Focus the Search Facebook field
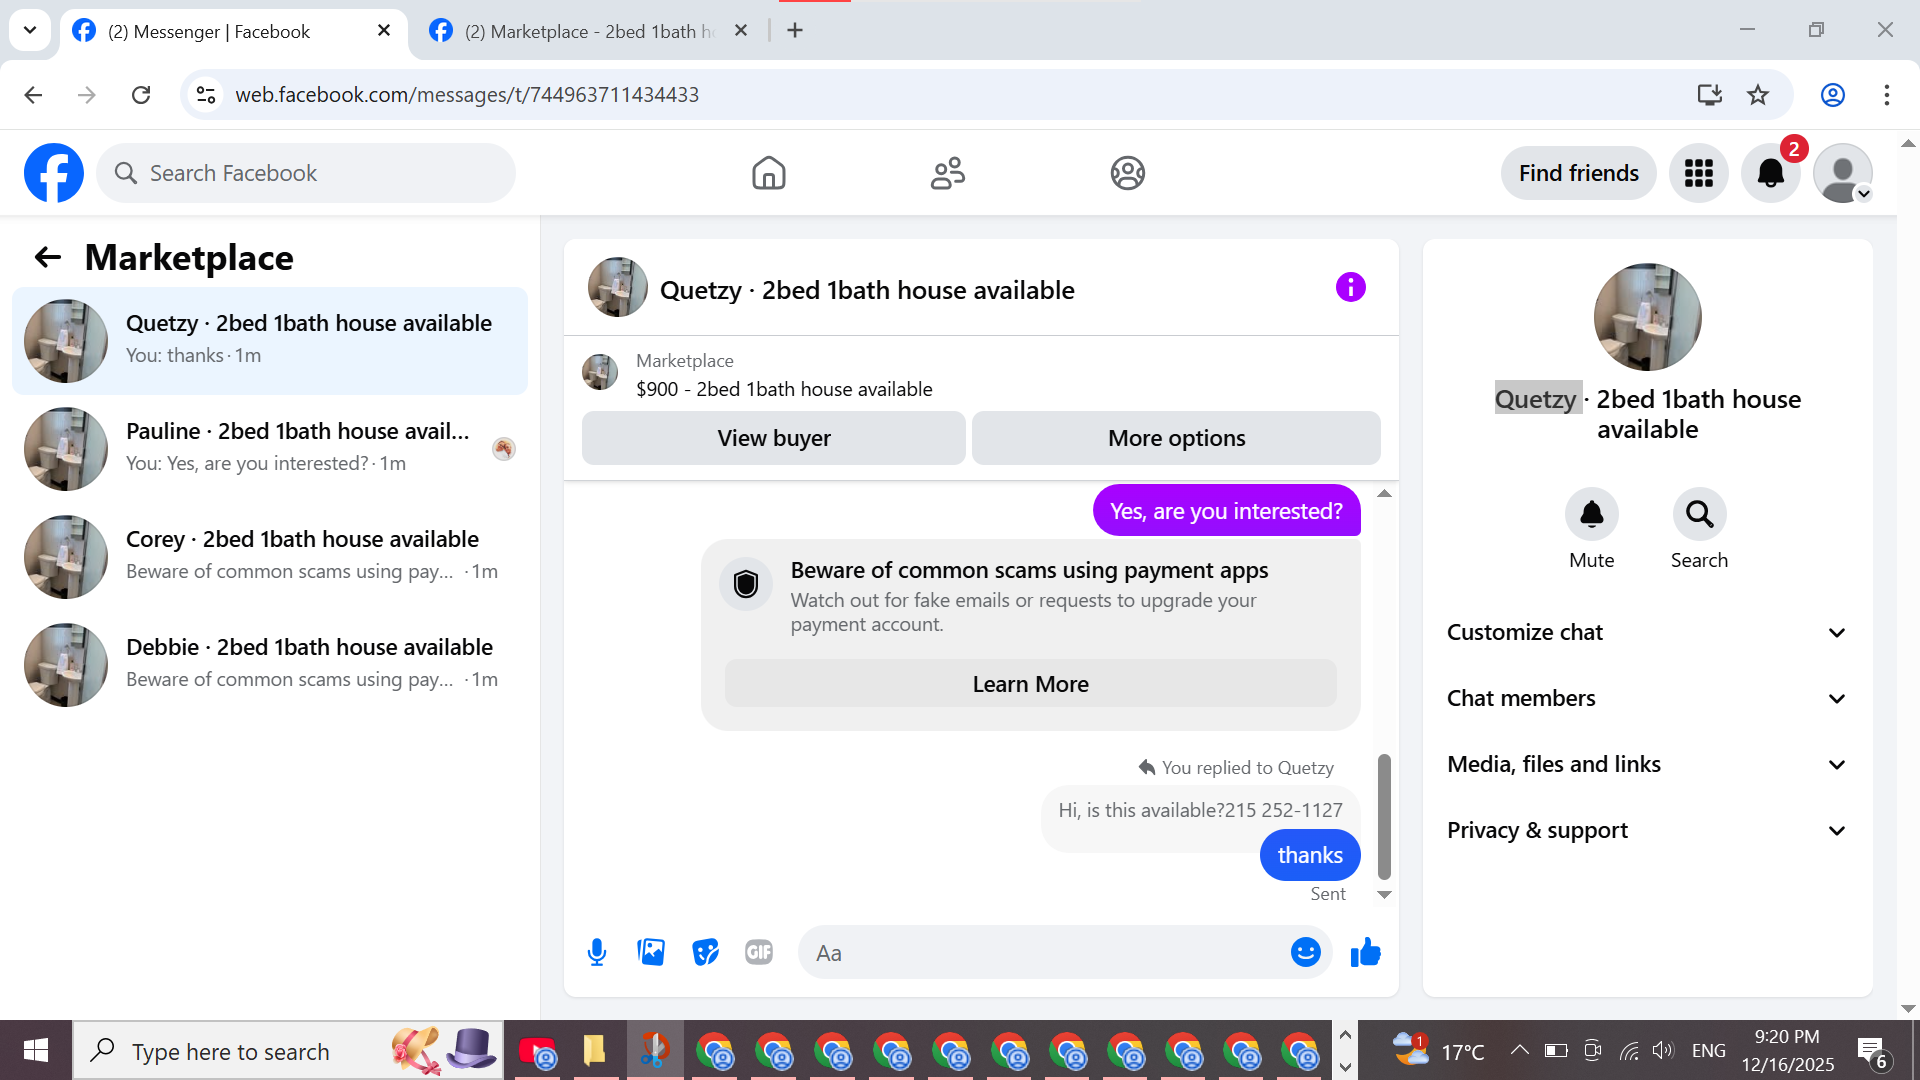Viewport: 1920px width, 1080px height. (306, 173)
